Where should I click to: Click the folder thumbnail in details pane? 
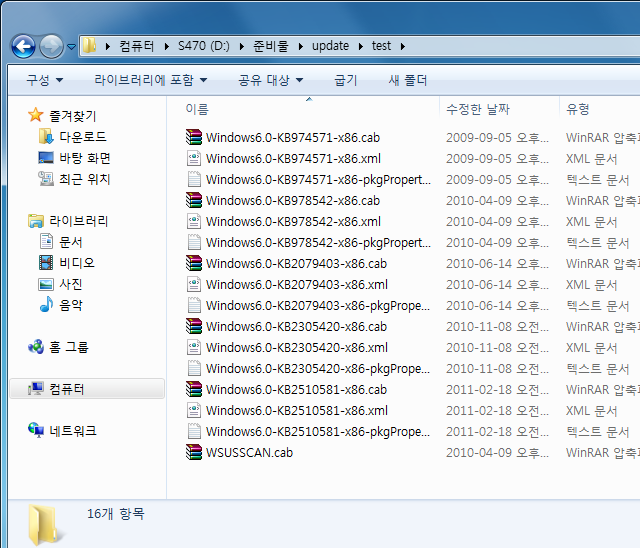(x=44, y=525)
